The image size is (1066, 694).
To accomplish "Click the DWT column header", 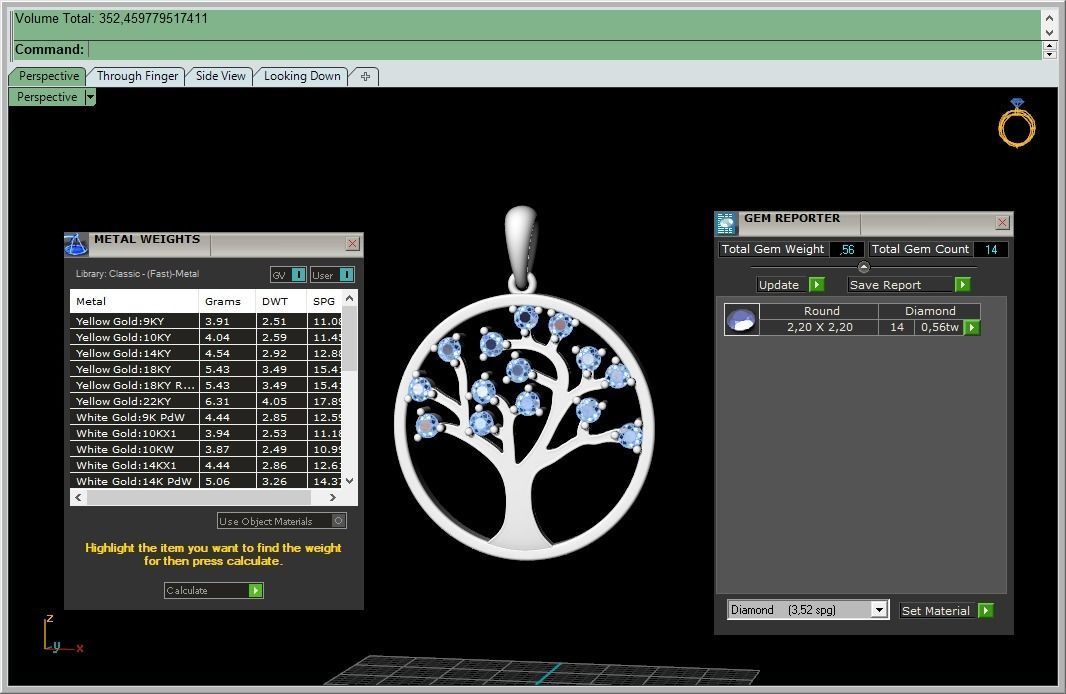I will (281, 301).
